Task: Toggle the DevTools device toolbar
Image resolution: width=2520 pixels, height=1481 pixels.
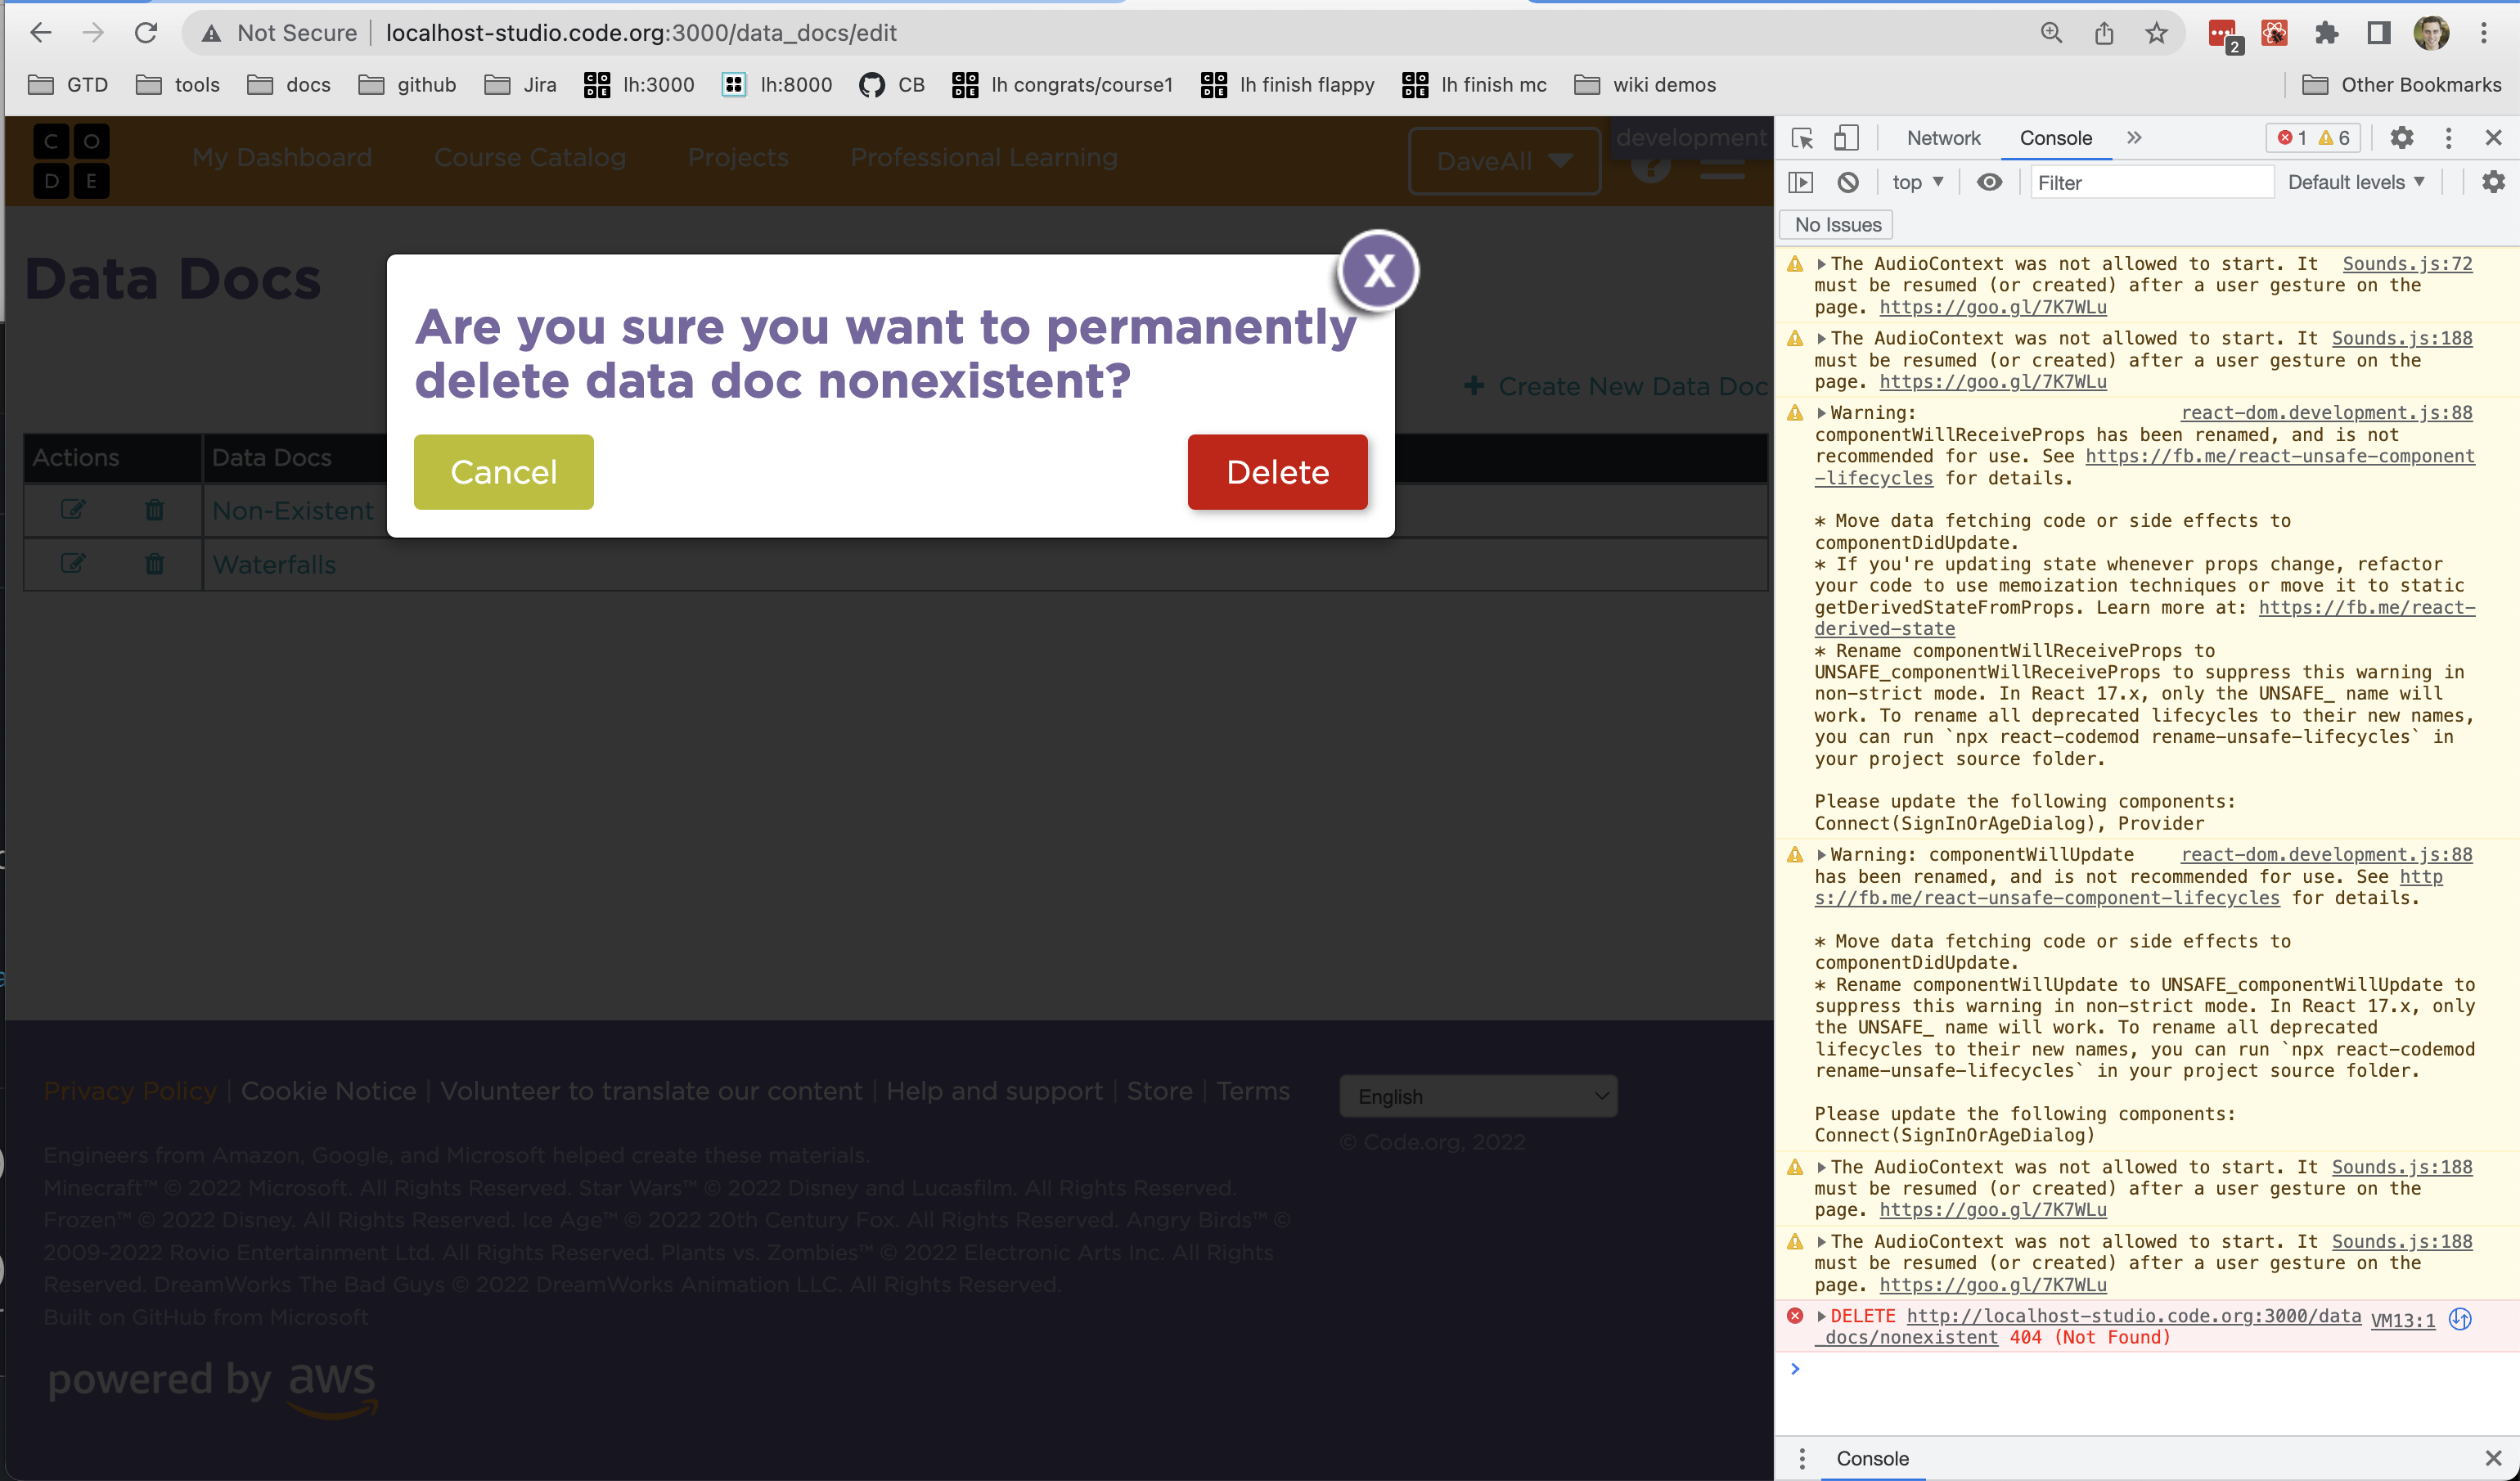Action: click(x=1846, y=138)
